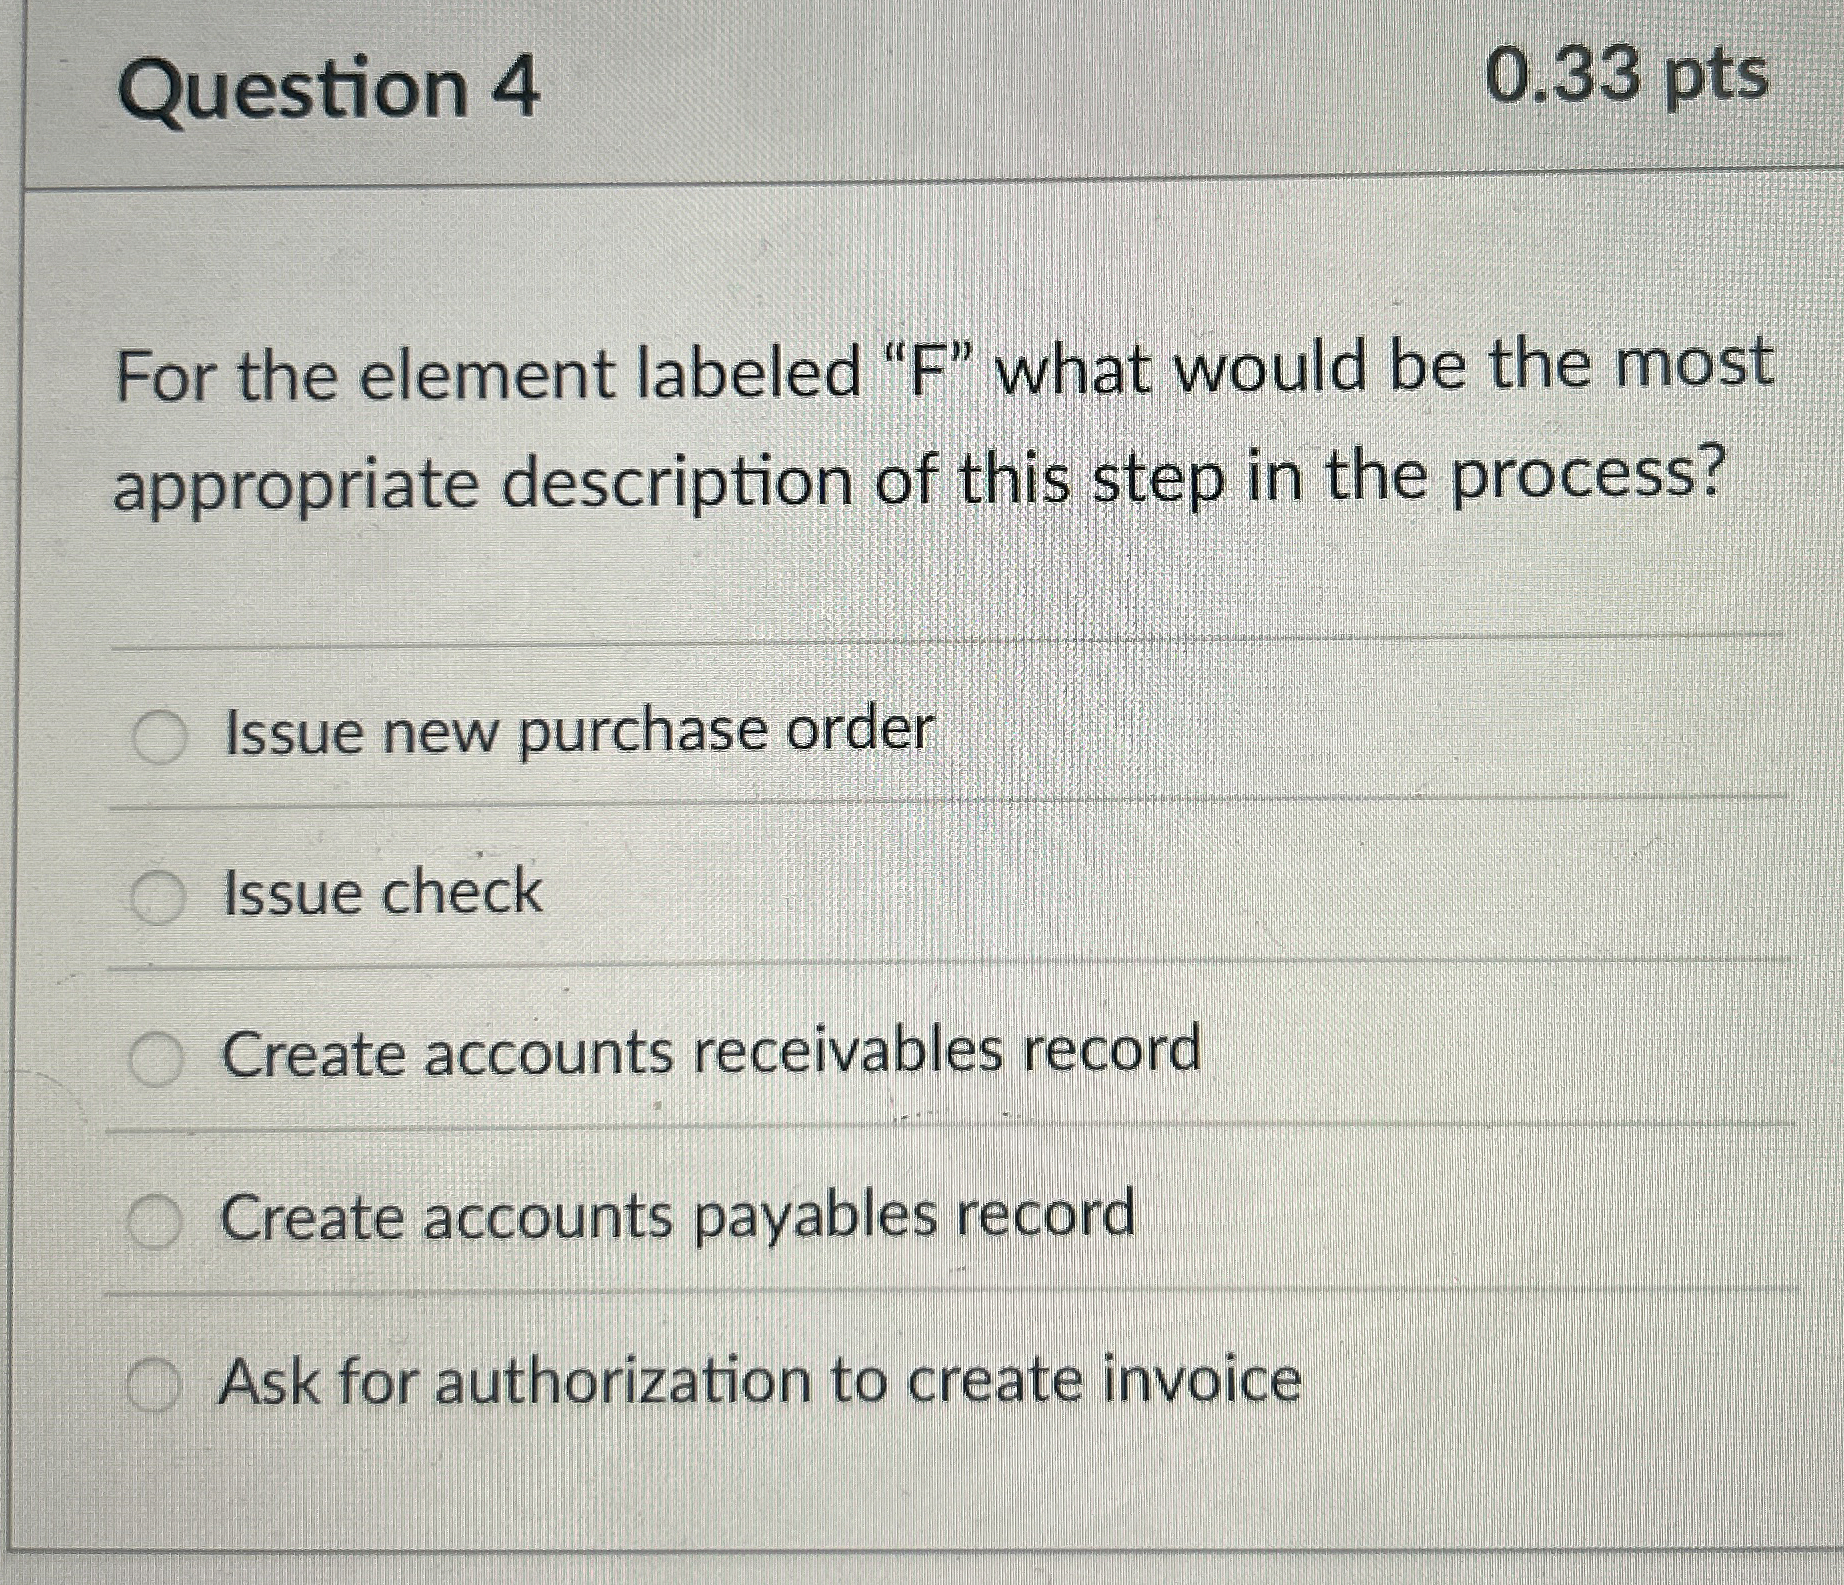1844x1585 pixels.
Task: Select the "Issue new purchase order" radio button
Action: pos(160,736)
